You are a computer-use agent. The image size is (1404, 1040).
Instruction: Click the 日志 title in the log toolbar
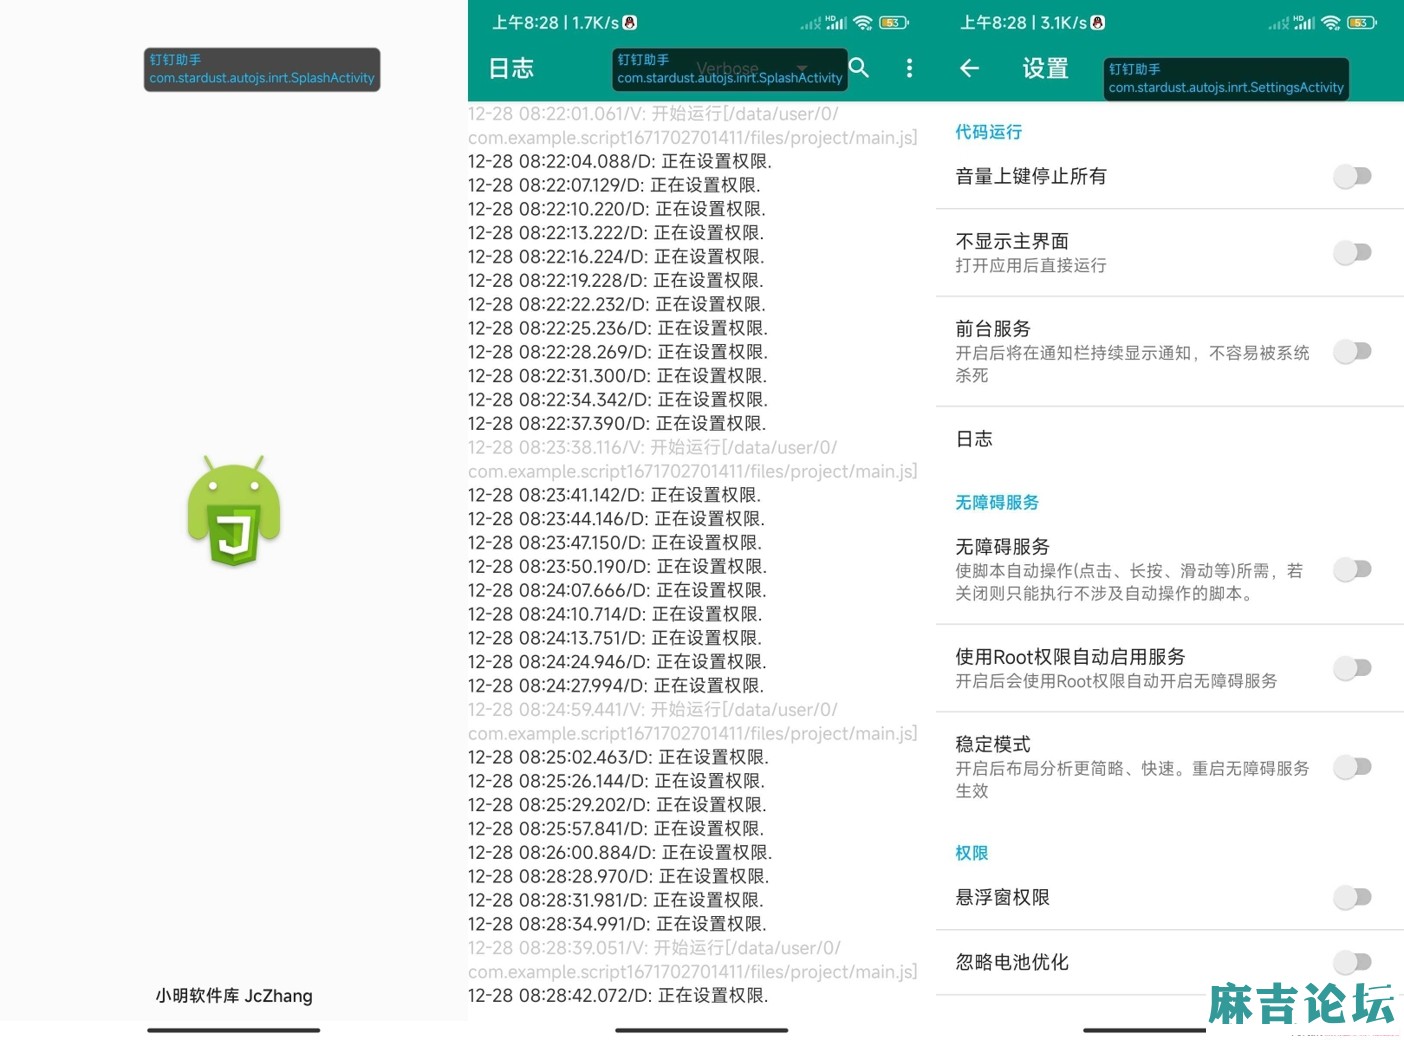(x=511, y=68)
